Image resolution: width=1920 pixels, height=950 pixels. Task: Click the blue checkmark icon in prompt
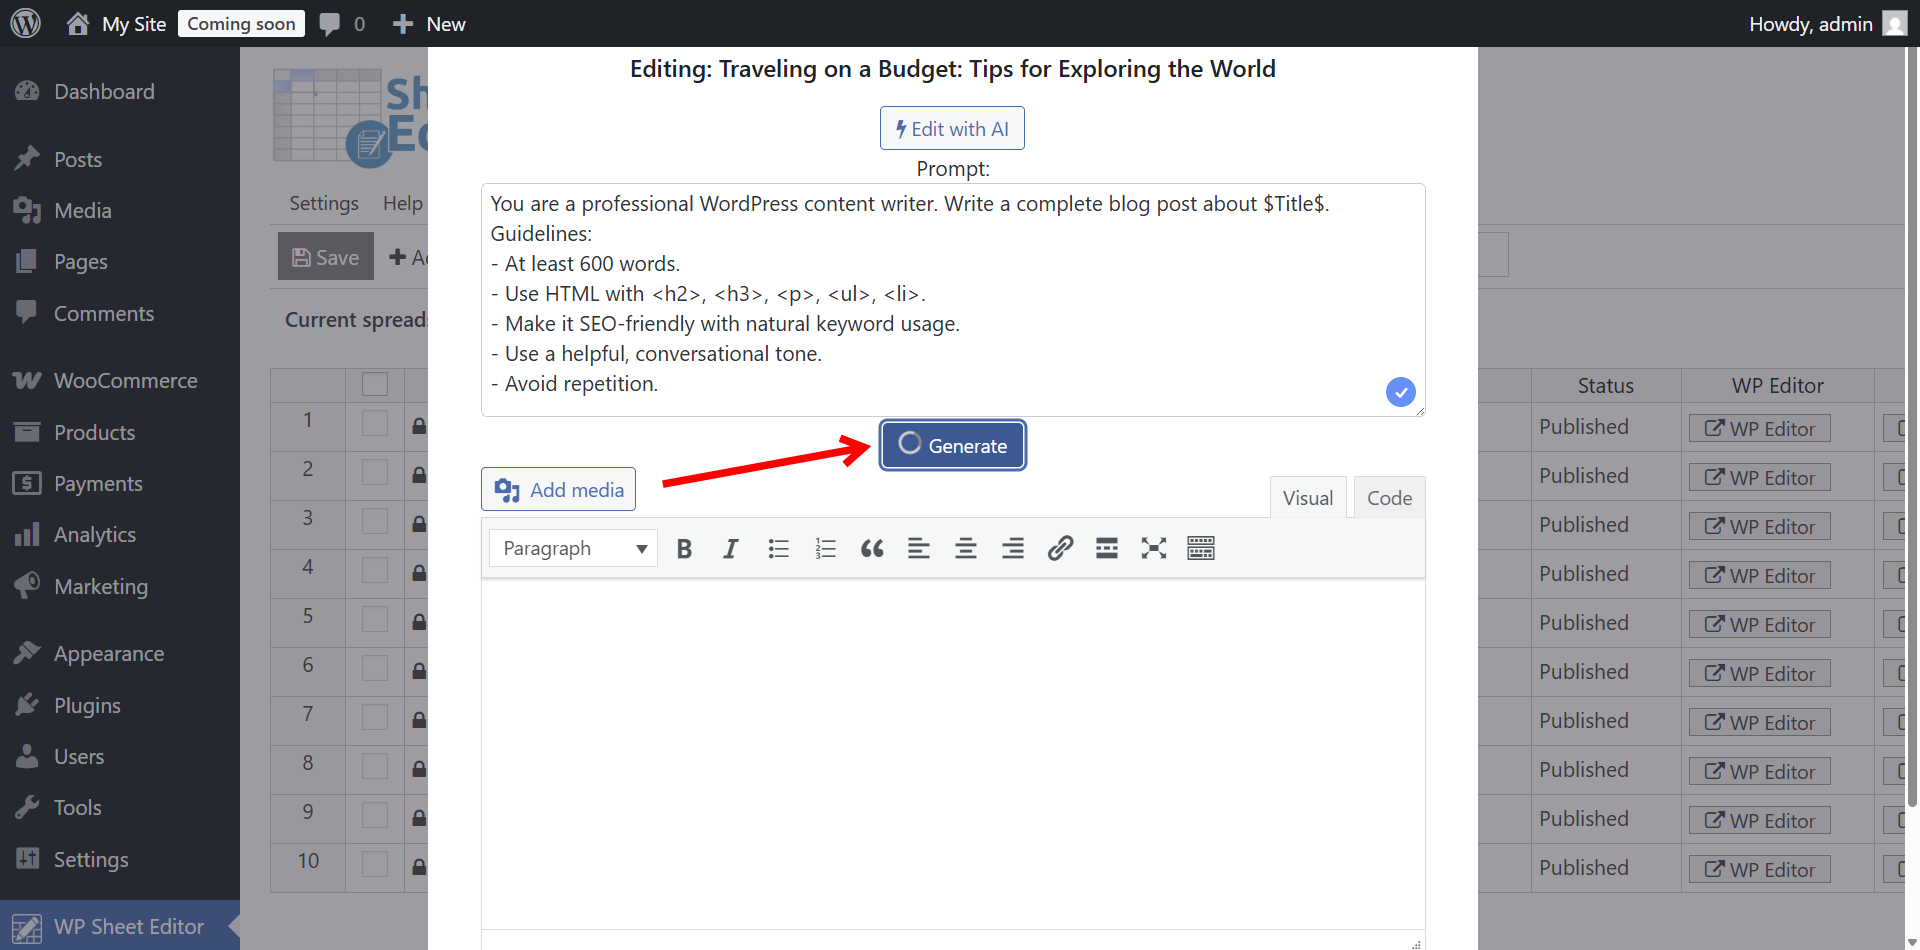click(x=1400, y=392)
